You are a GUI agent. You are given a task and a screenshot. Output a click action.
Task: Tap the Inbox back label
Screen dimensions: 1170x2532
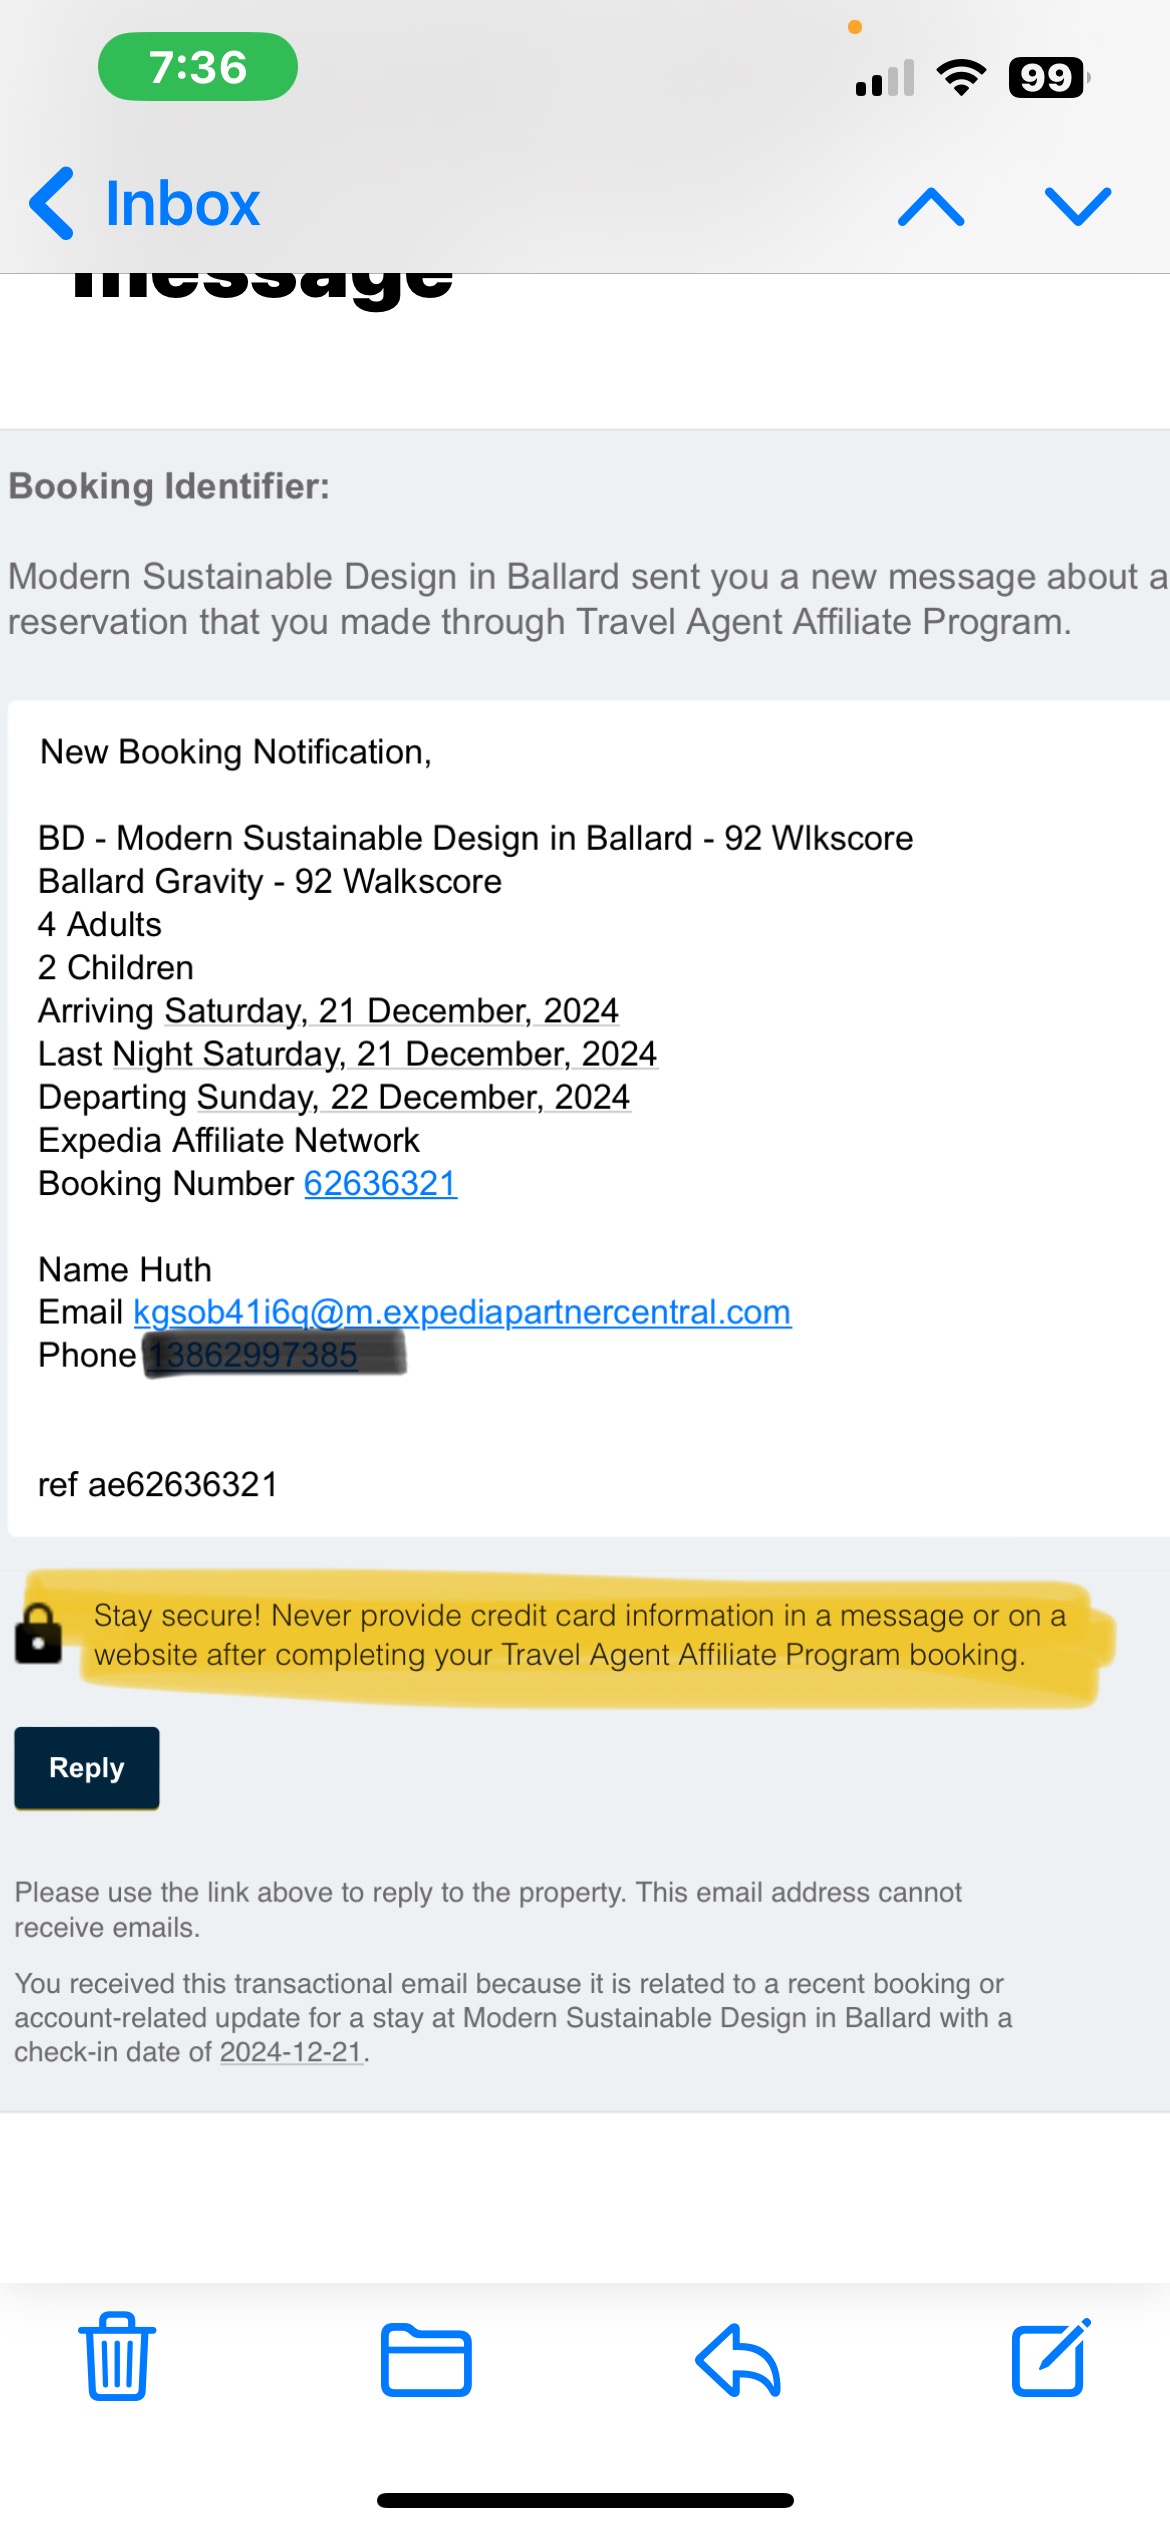[x=182, y=204]
